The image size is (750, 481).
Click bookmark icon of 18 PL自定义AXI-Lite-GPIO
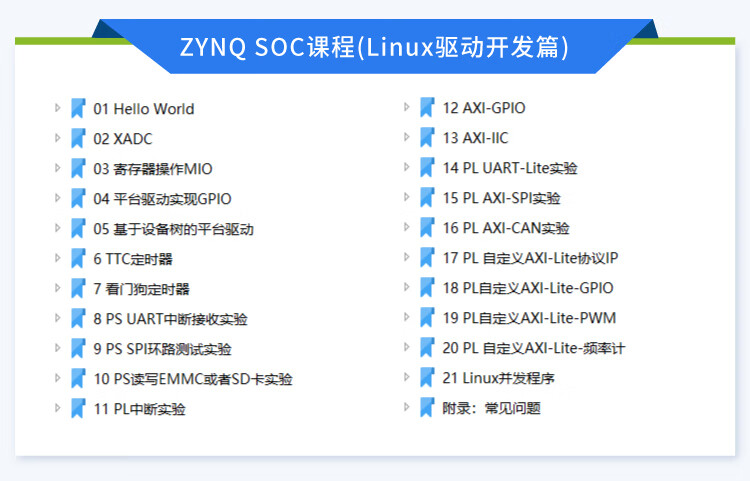[x=427, y=287]
